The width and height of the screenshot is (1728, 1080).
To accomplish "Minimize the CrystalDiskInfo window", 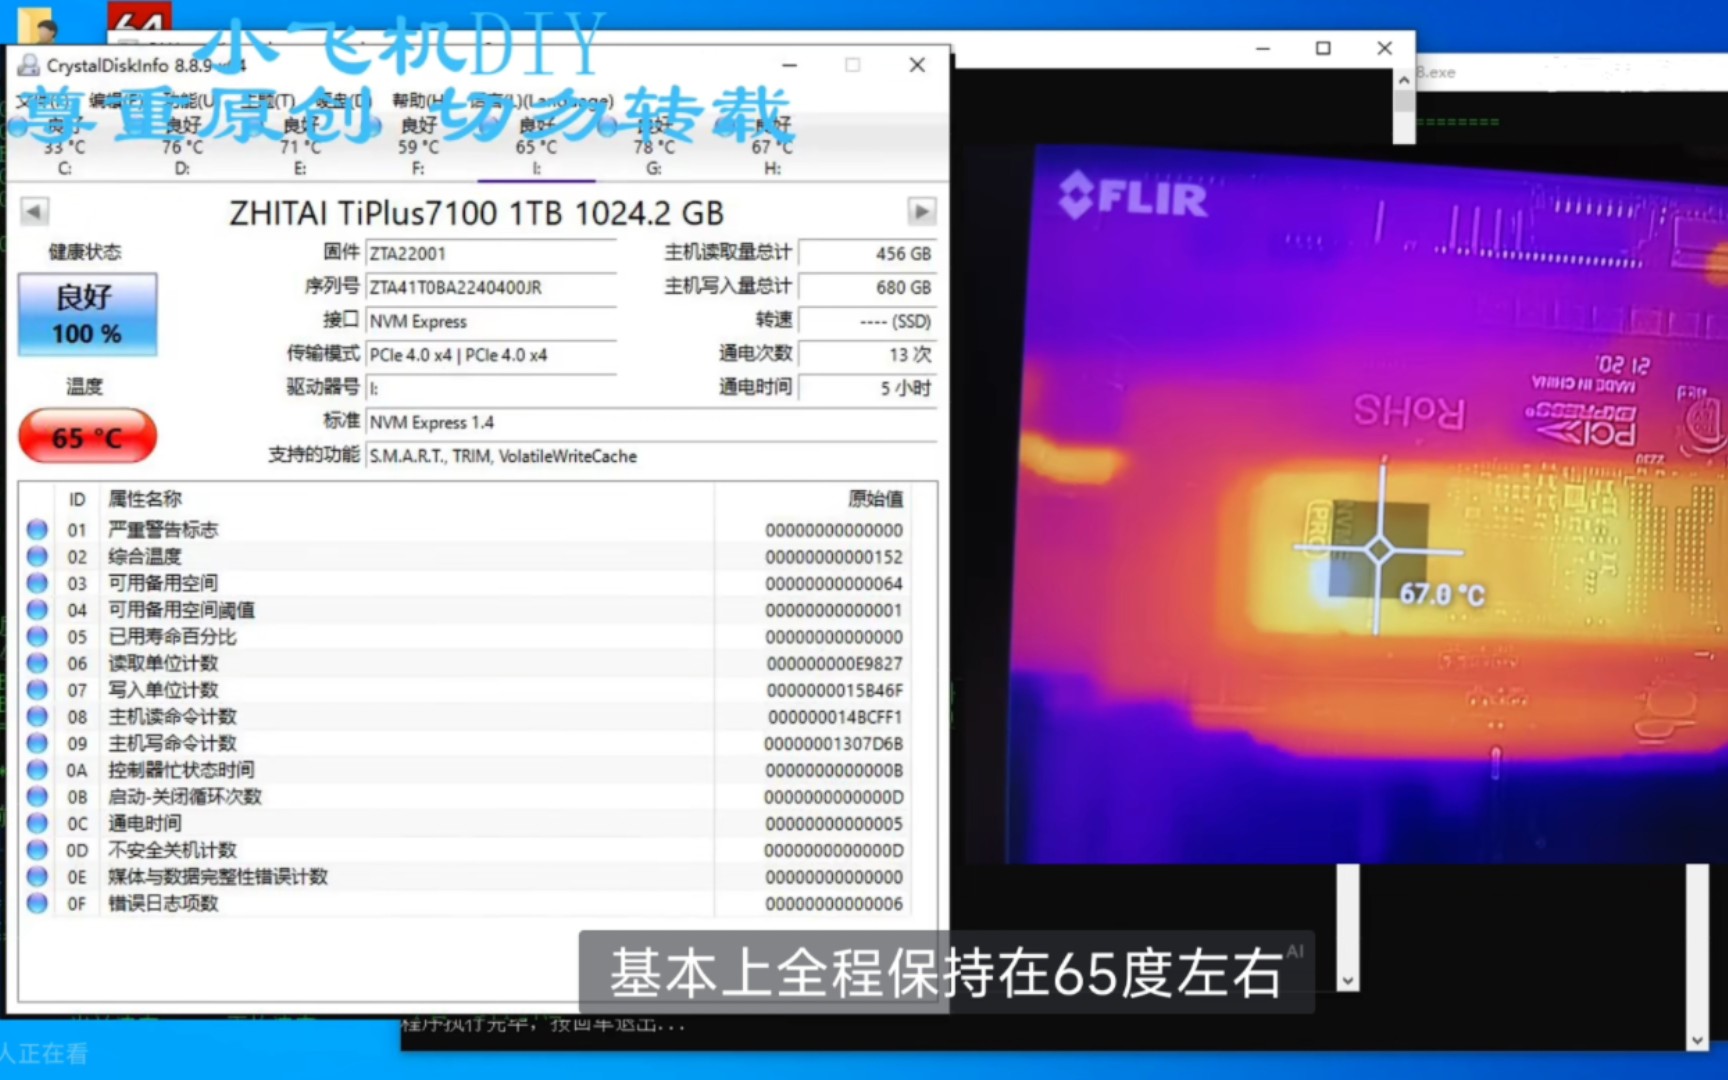I will click(789, 65).
